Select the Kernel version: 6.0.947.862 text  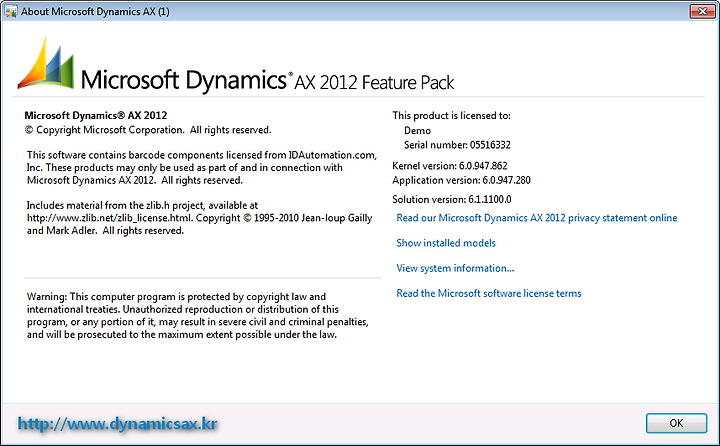click(x=450, y=166)
